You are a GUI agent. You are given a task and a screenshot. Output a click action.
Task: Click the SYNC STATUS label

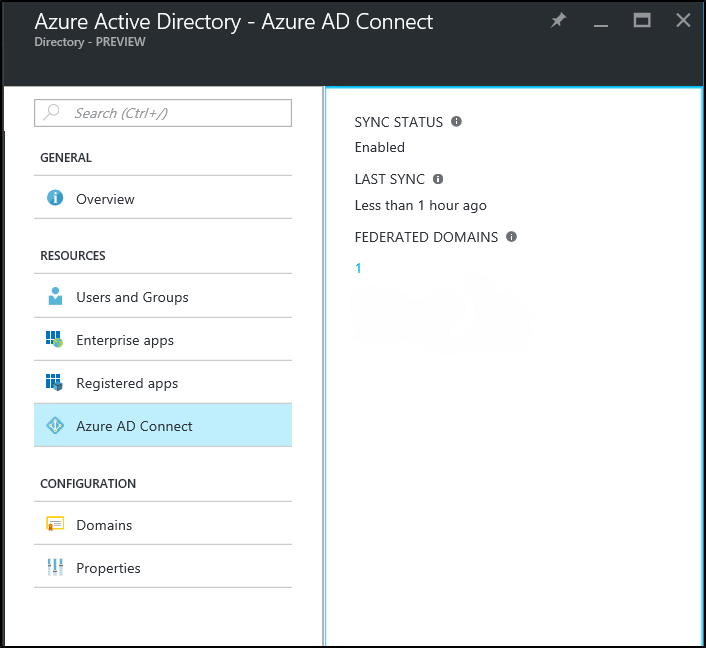tap(398, 122)
